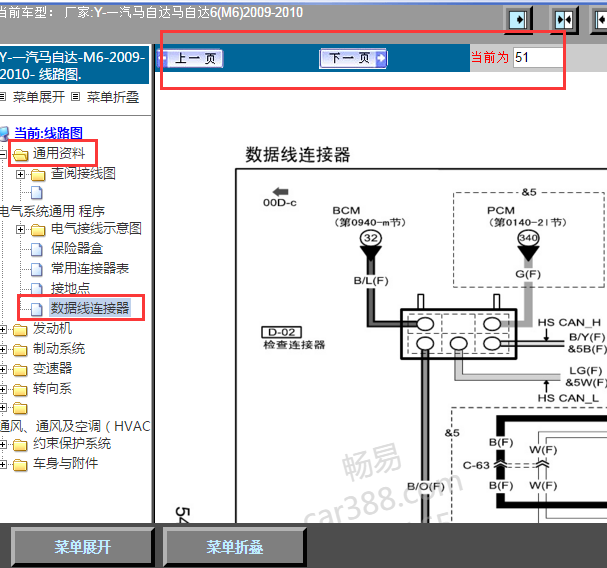Screen dimensions: 607x568
Task: Open the 查阅接线图 folder
Action: pyautogui.click(x=83, y=173)
